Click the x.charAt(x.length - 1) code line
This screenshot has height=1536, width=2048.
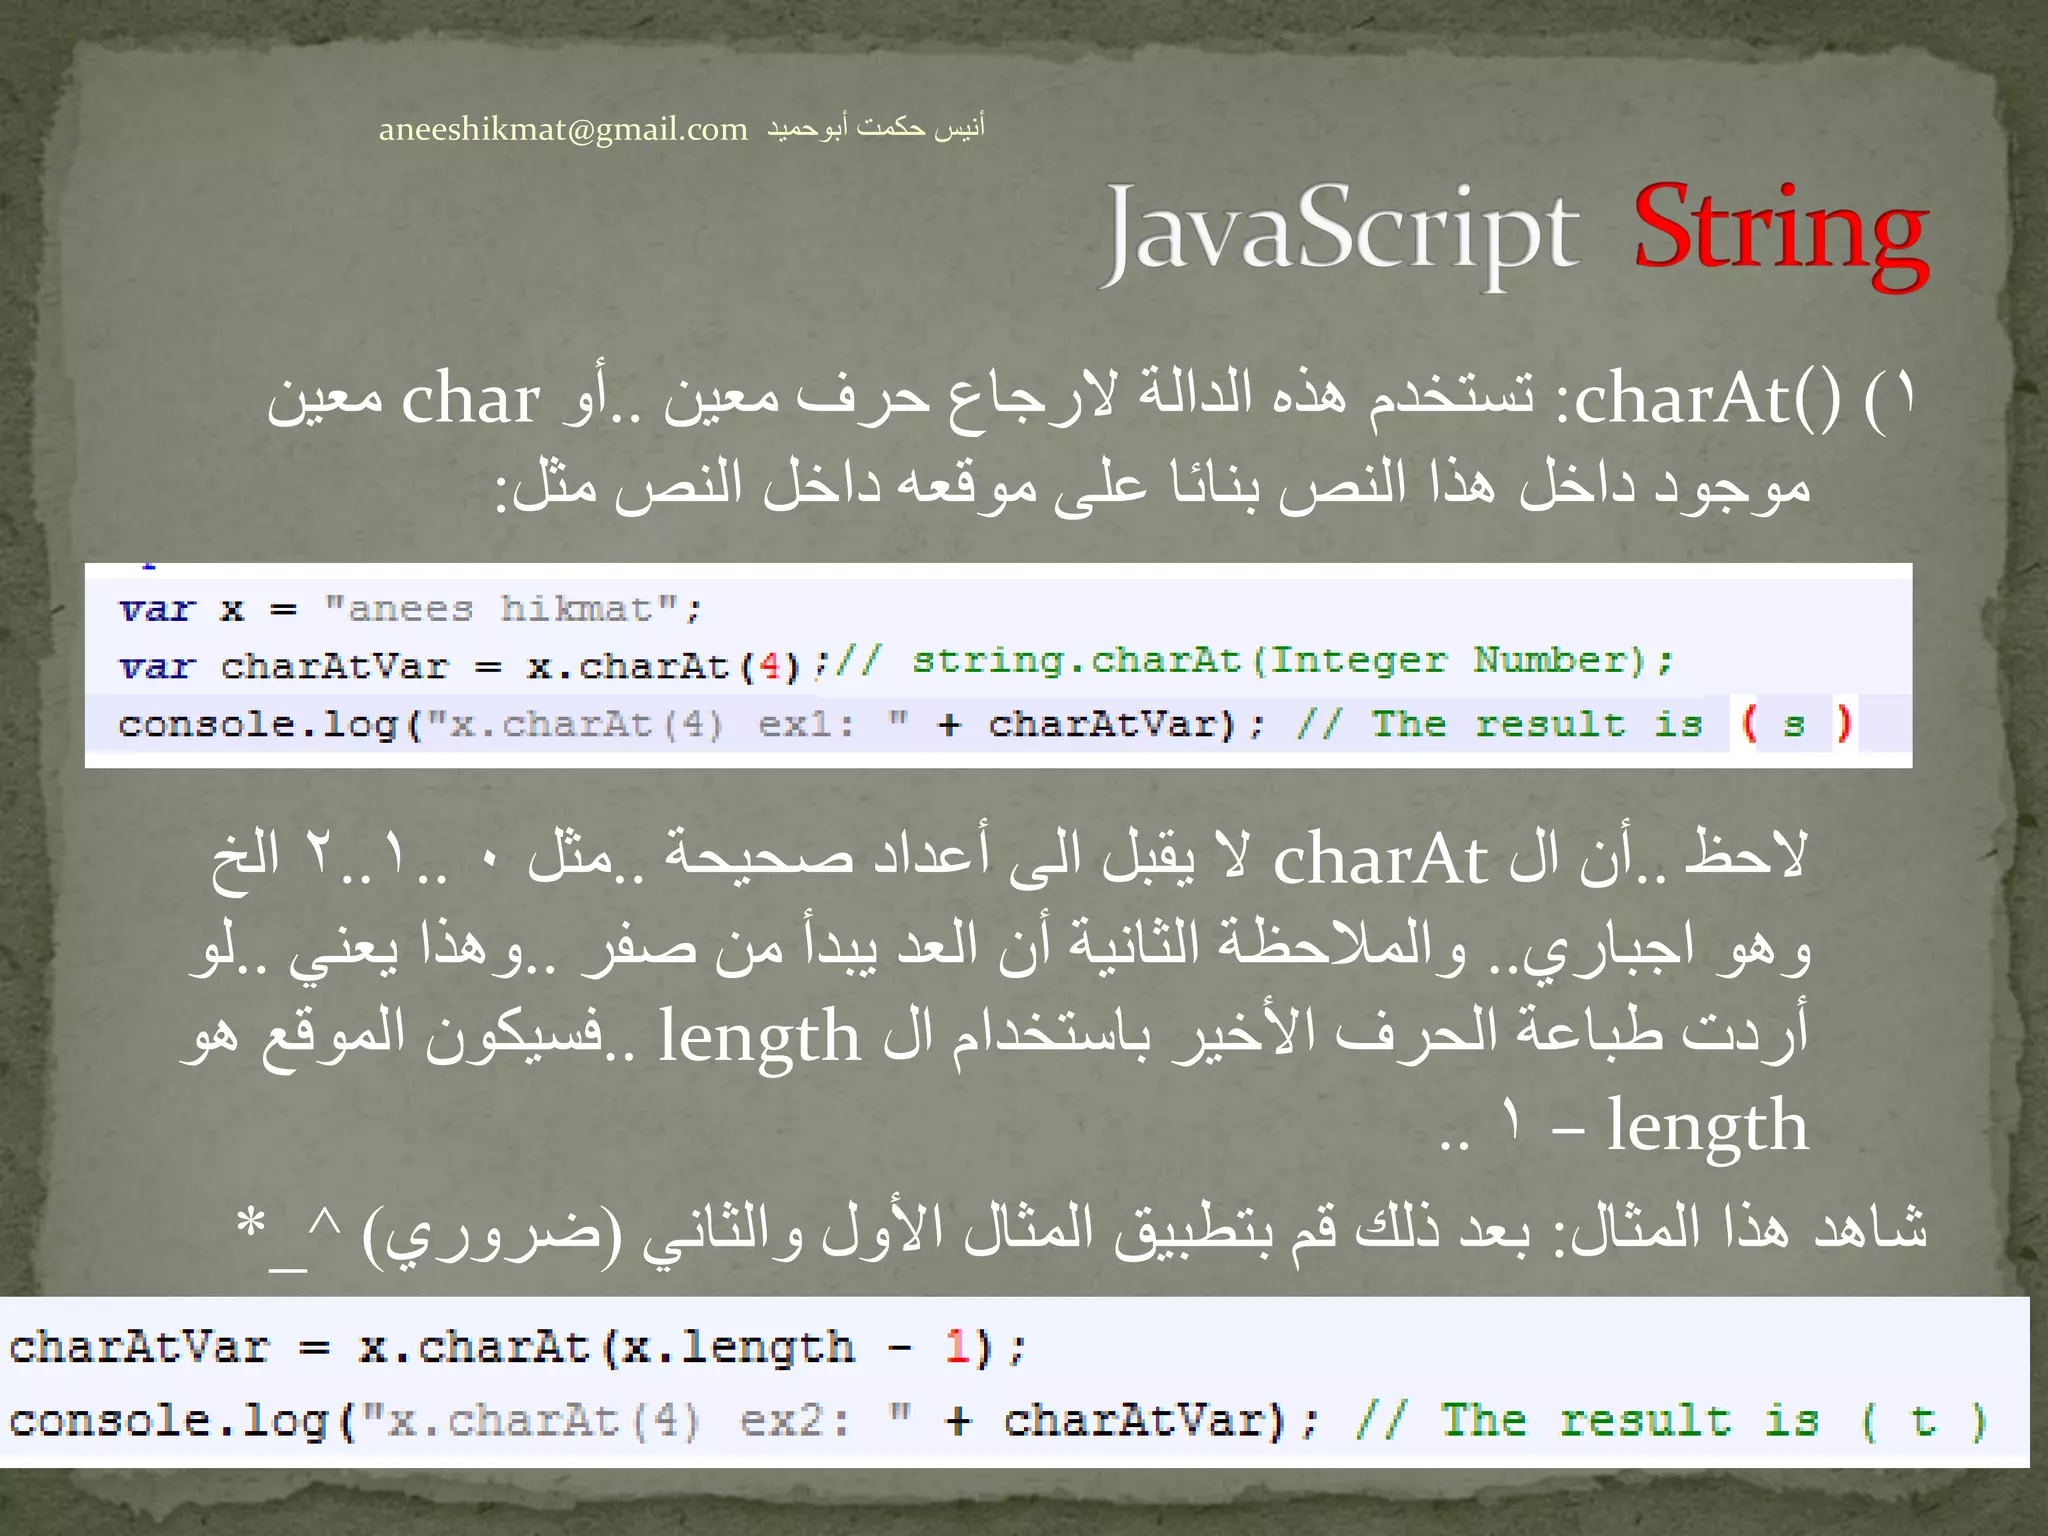coord(517,1348)
